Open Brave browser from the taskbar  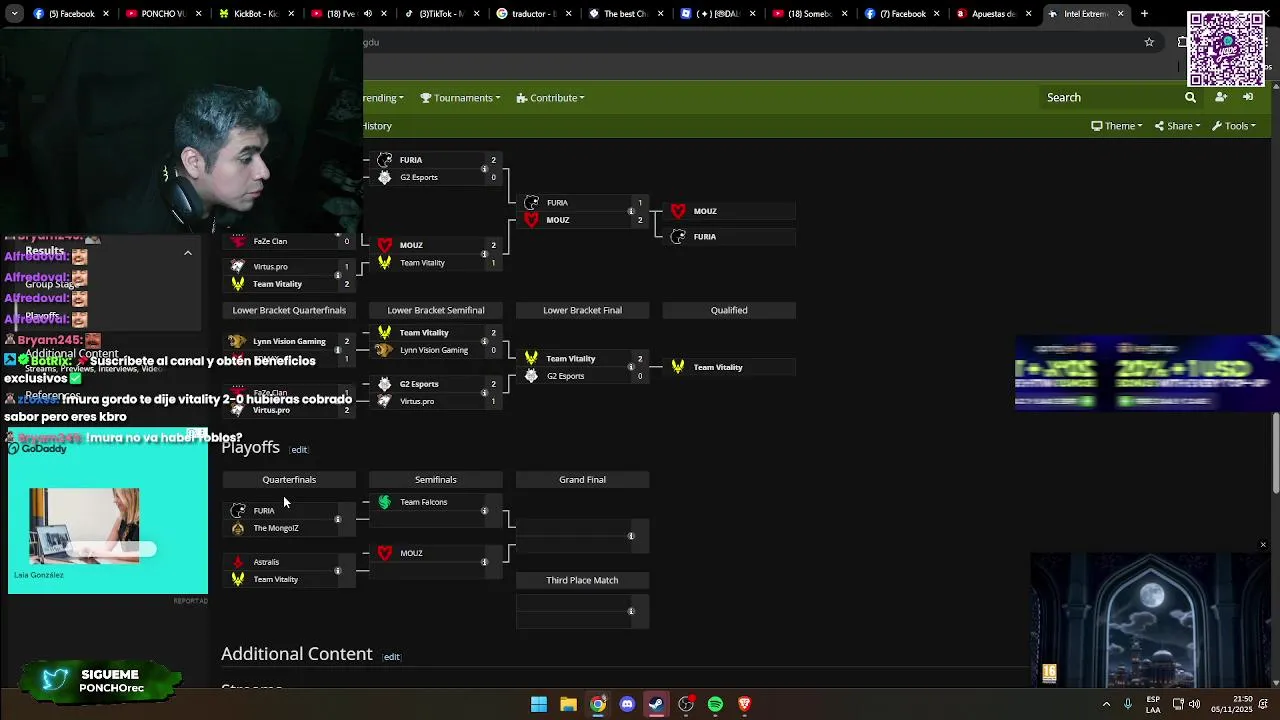744,704
